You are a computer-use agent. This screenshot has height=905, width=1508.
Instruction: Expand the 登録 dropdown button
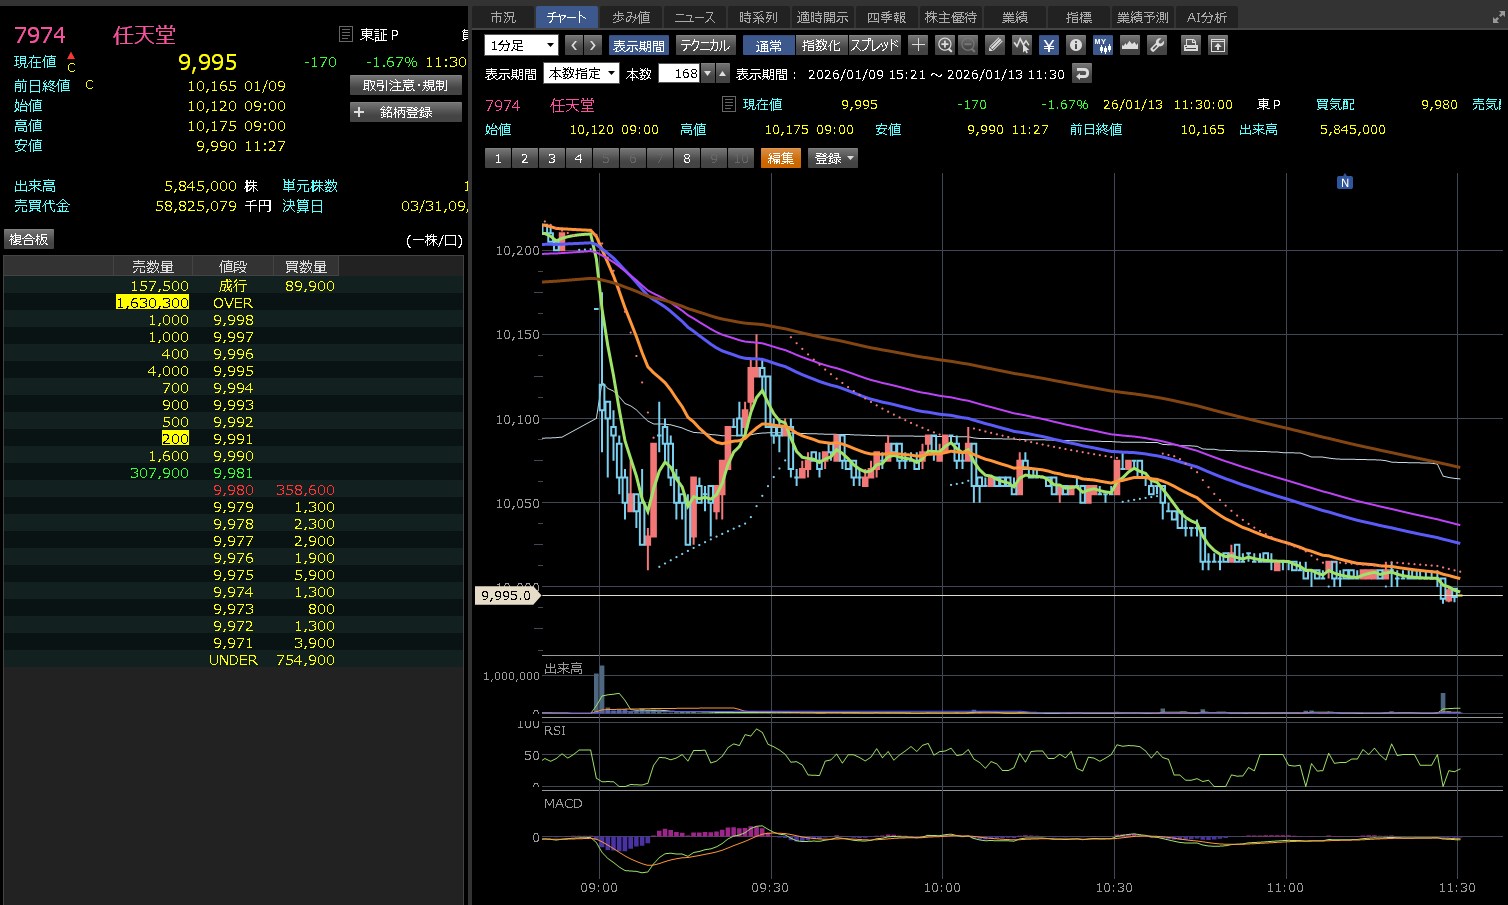(x=833, y=158)
